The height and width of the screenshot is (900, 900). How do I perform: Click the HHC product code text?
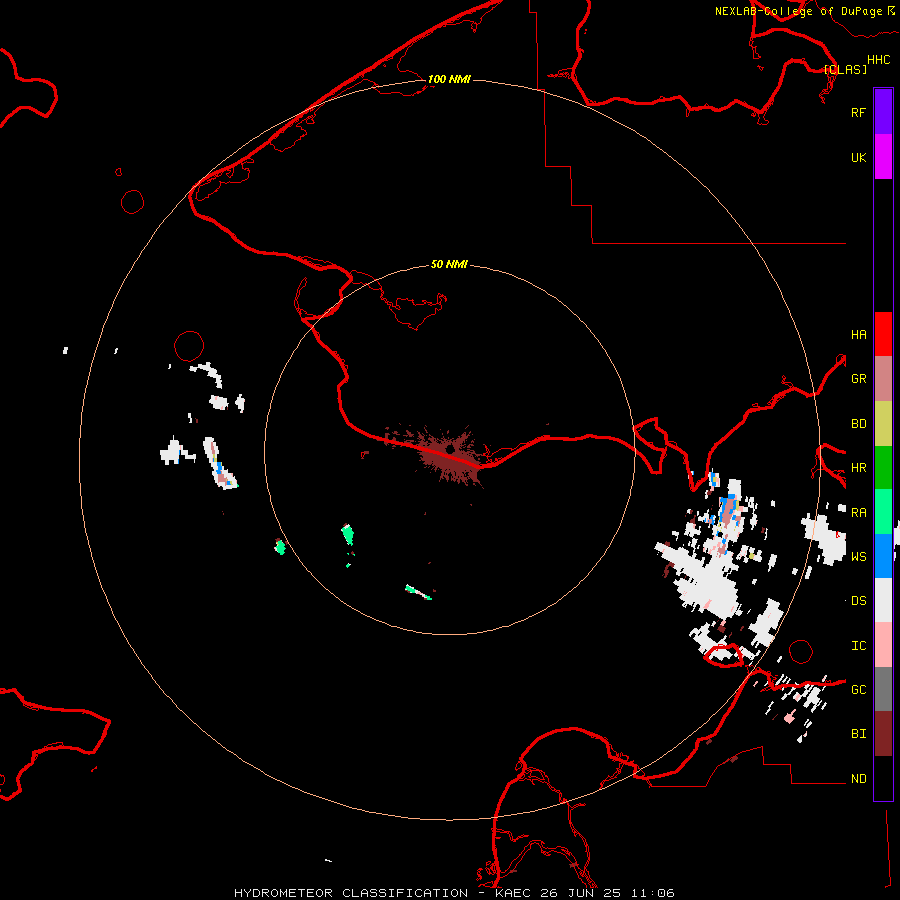[x=879, y=60]
